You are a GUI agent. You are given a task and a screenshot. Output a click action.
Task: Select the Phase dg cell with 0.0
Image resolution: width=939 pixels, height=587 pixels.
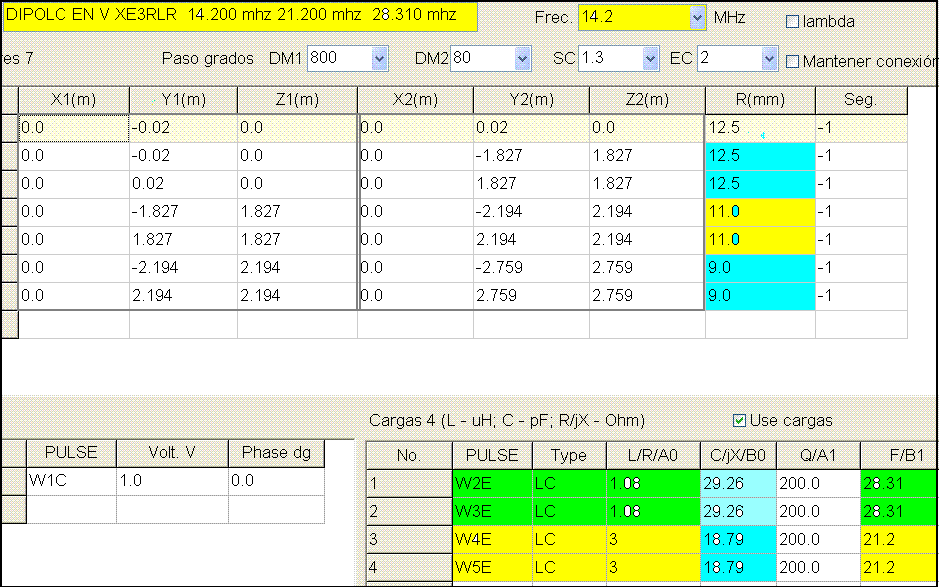click(276, 481)
